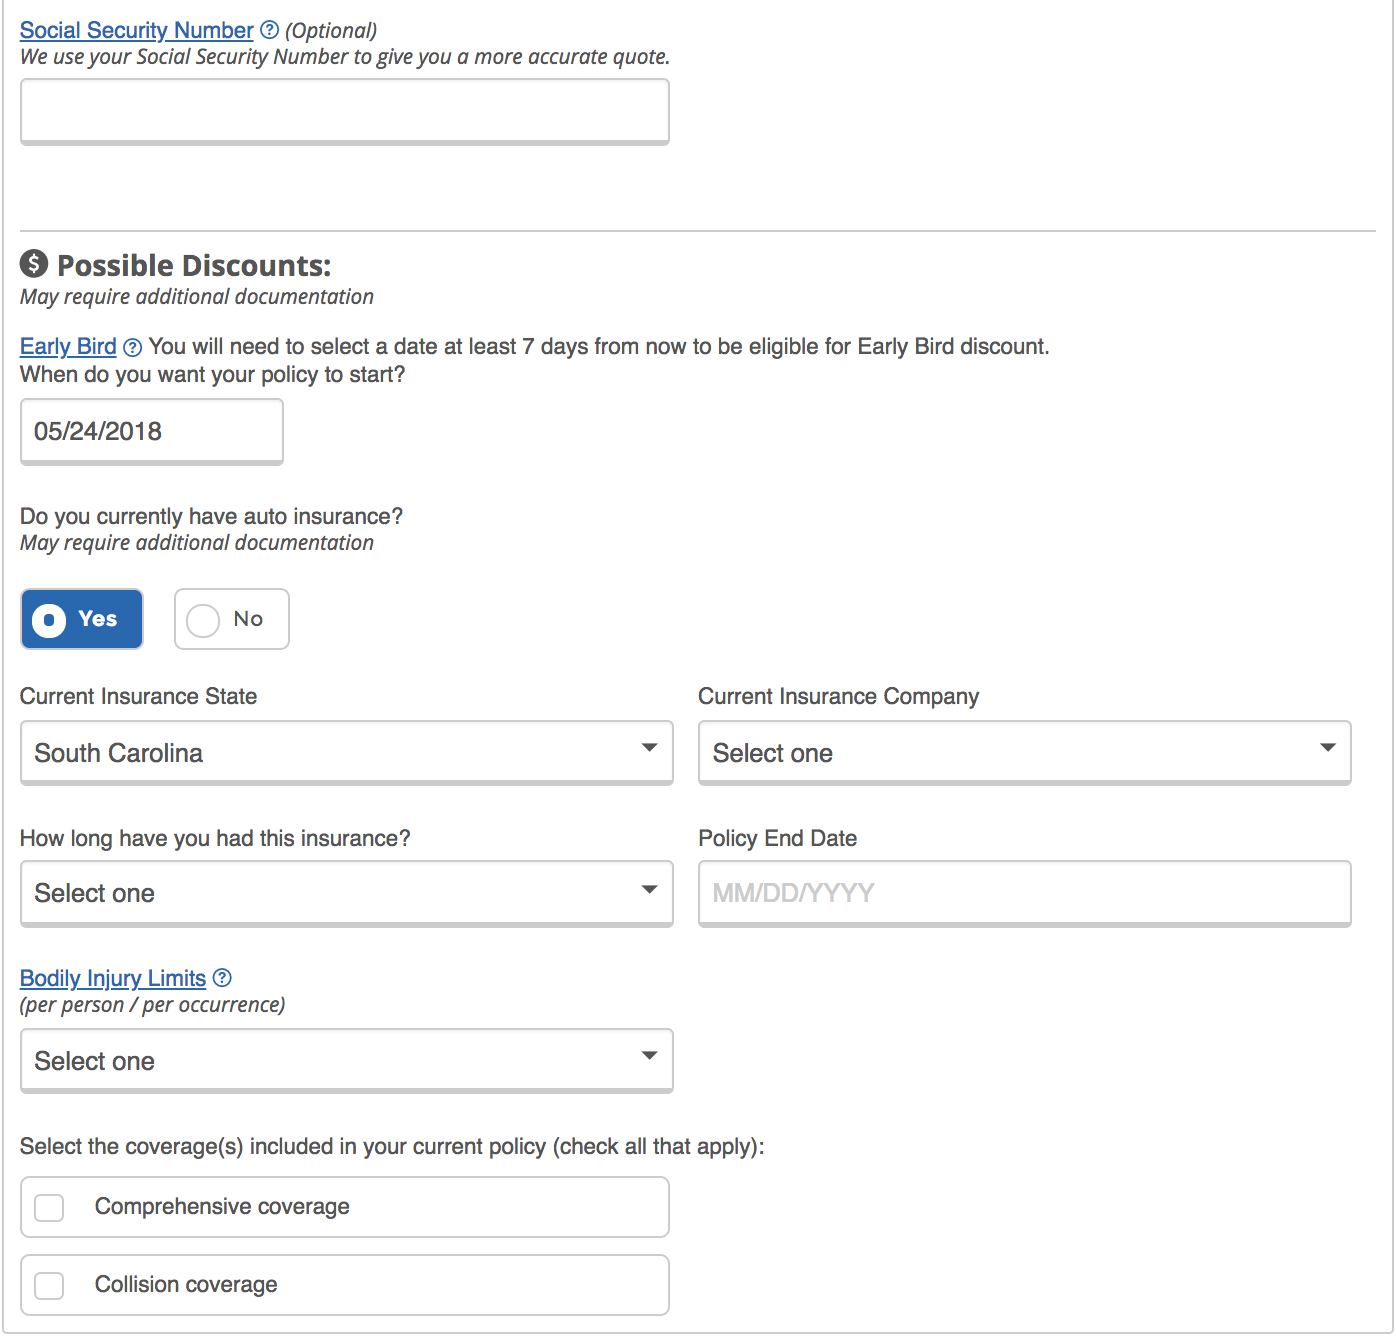Open the Current Insurance Company dropdown

tap(1023, 752)
